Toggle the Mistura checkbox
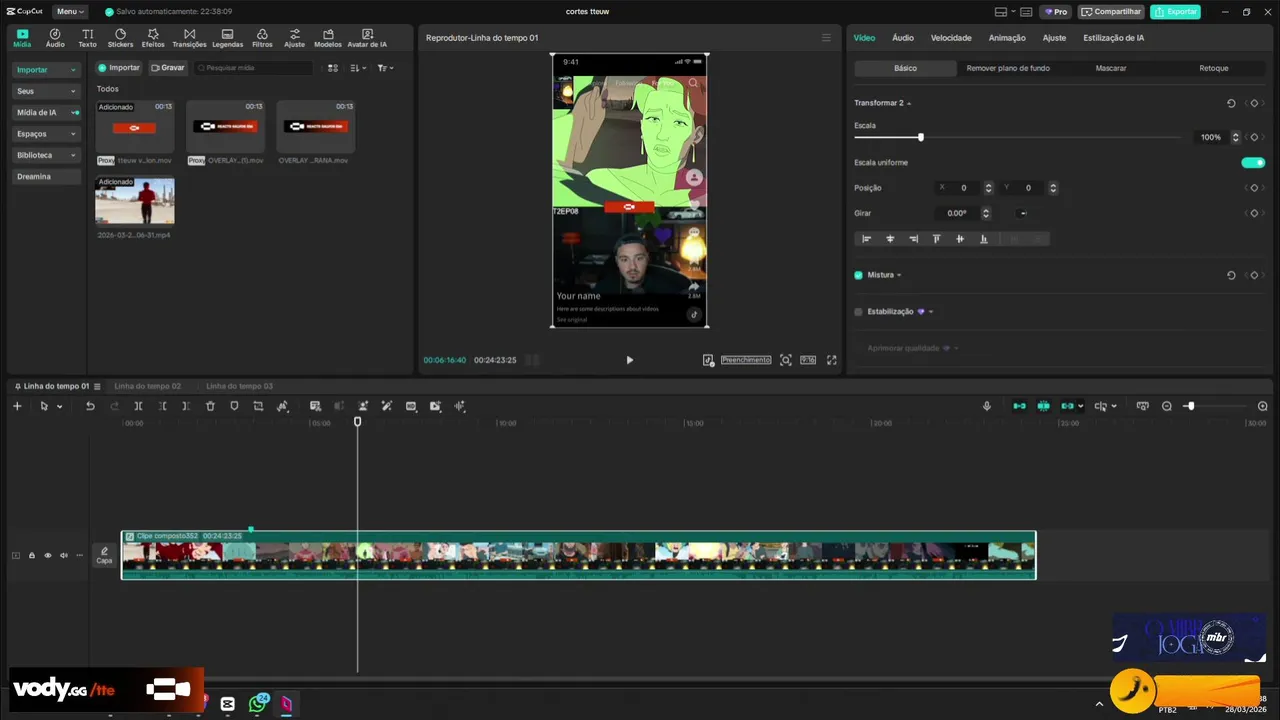 (x=858, y=275)
